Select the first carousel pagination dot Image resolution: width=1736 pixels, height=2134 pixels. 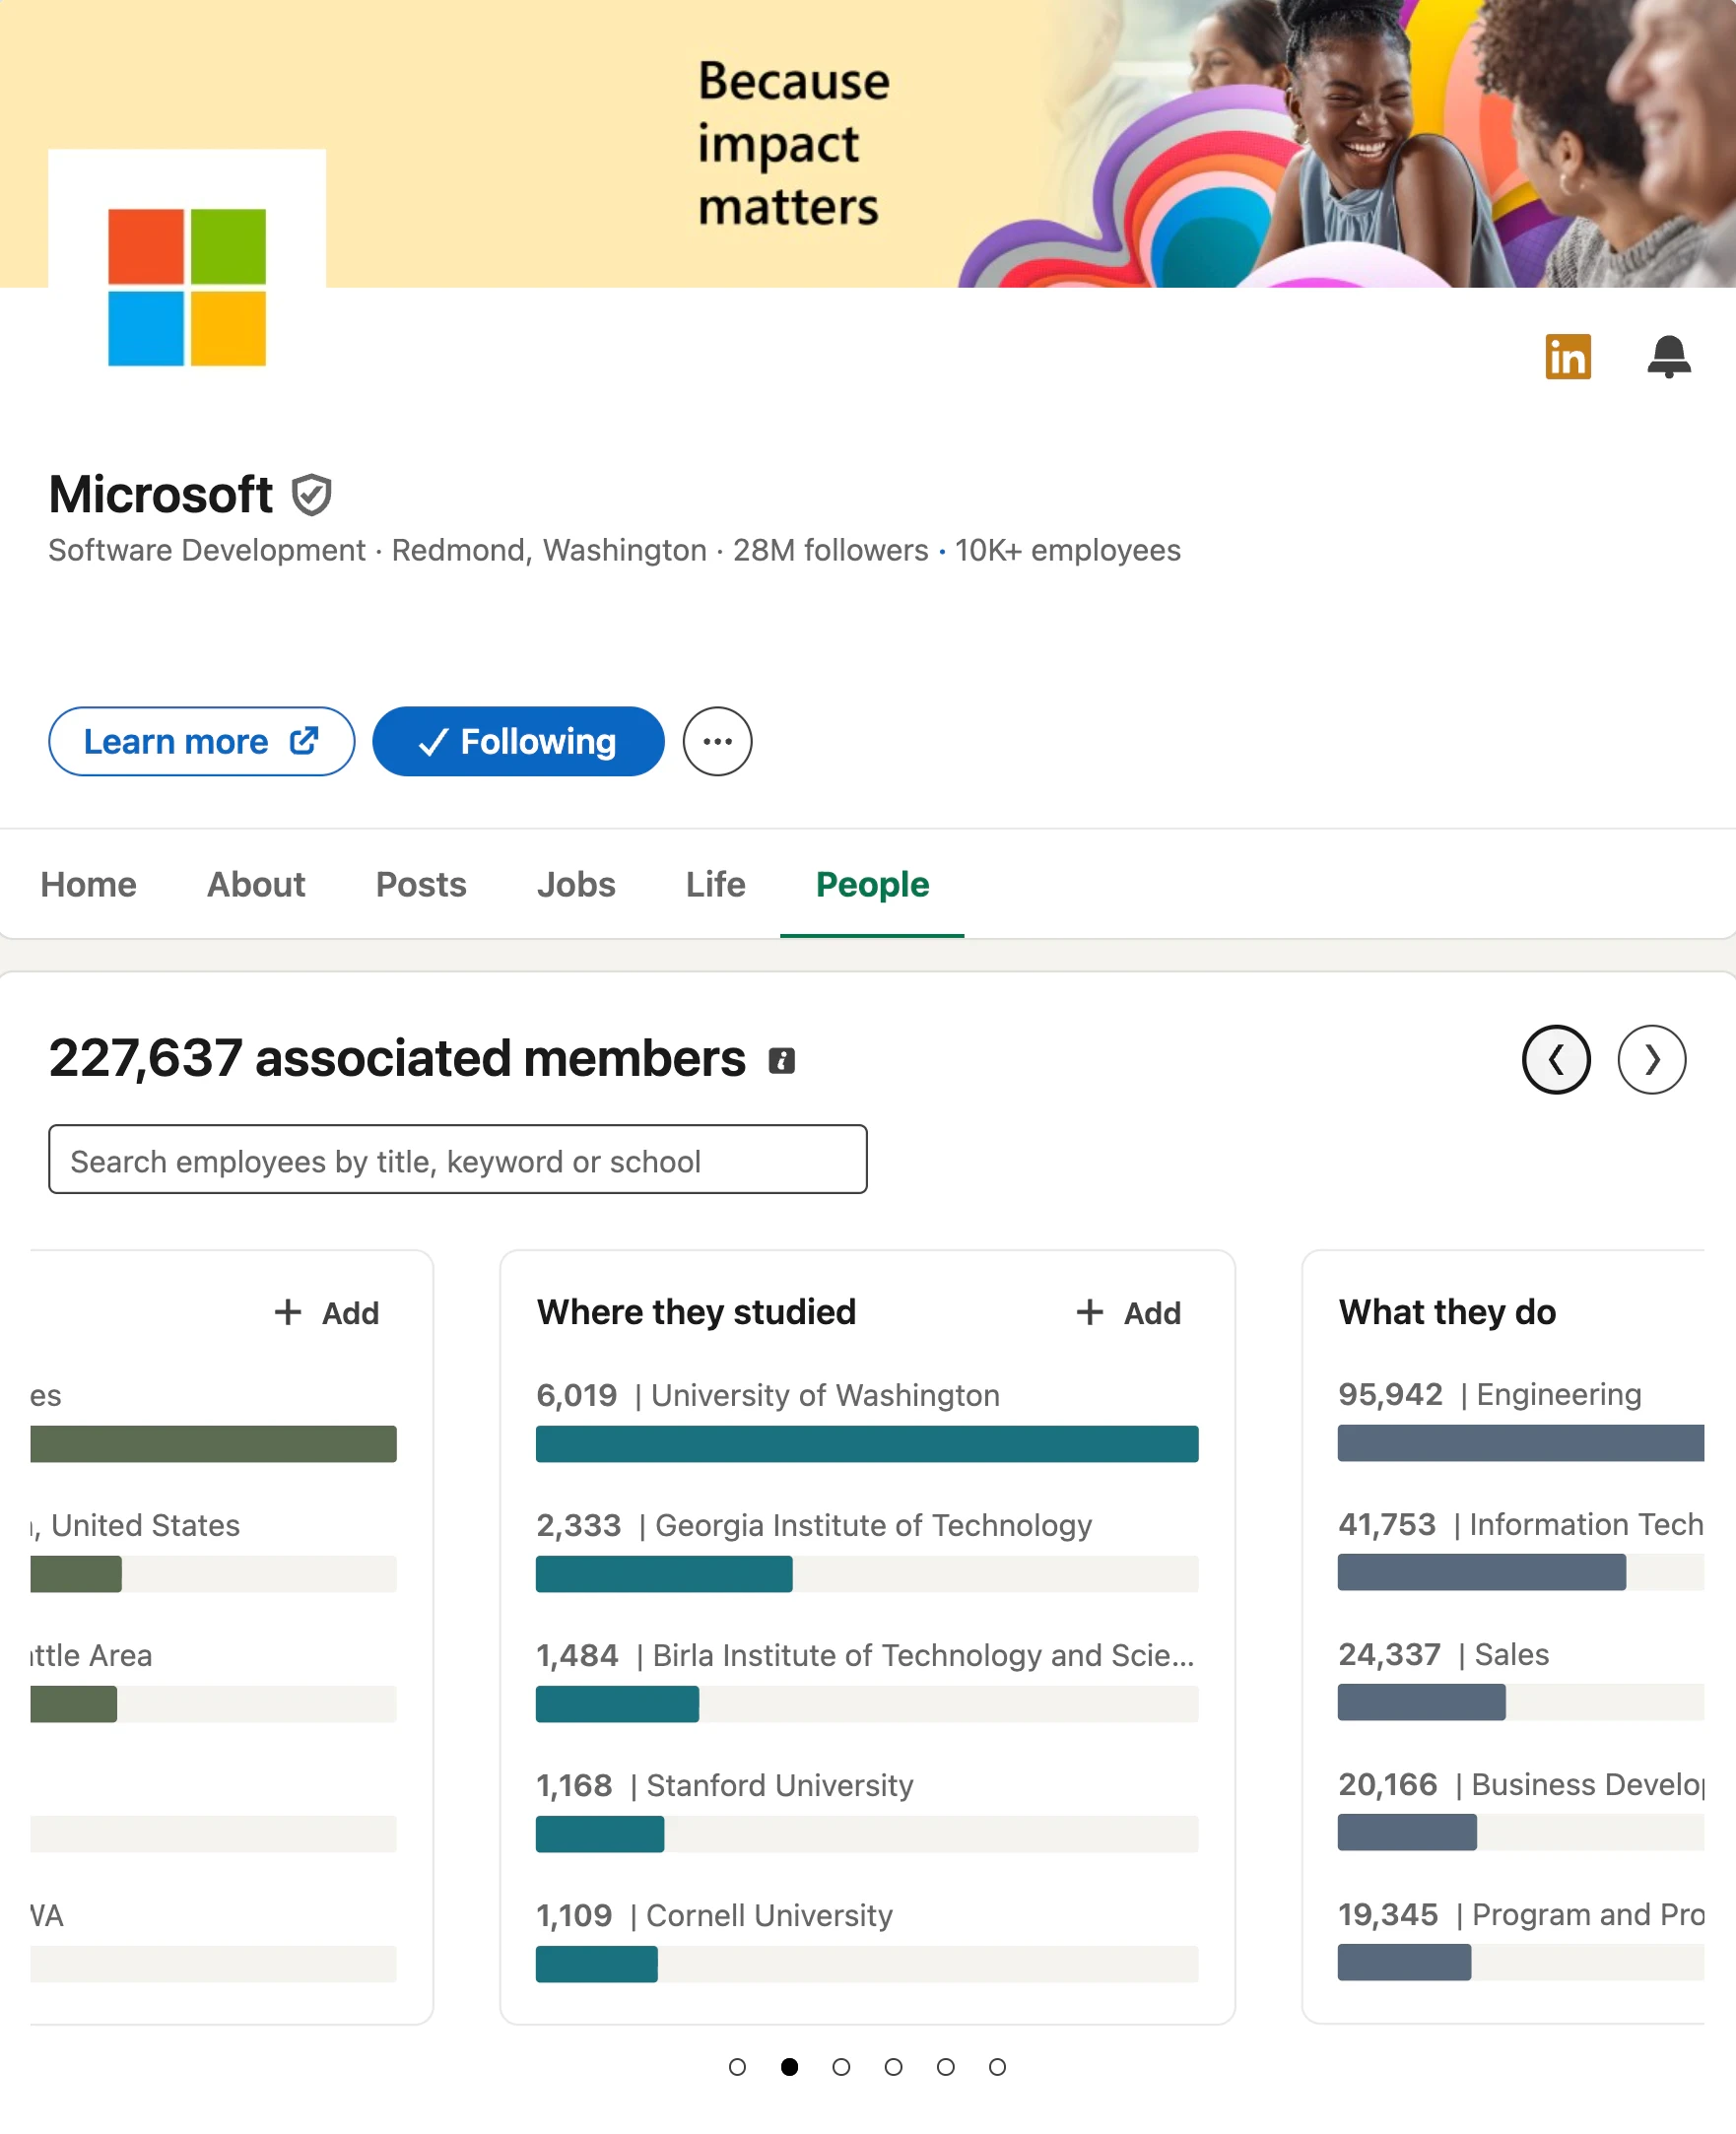tap(737, 2067)
